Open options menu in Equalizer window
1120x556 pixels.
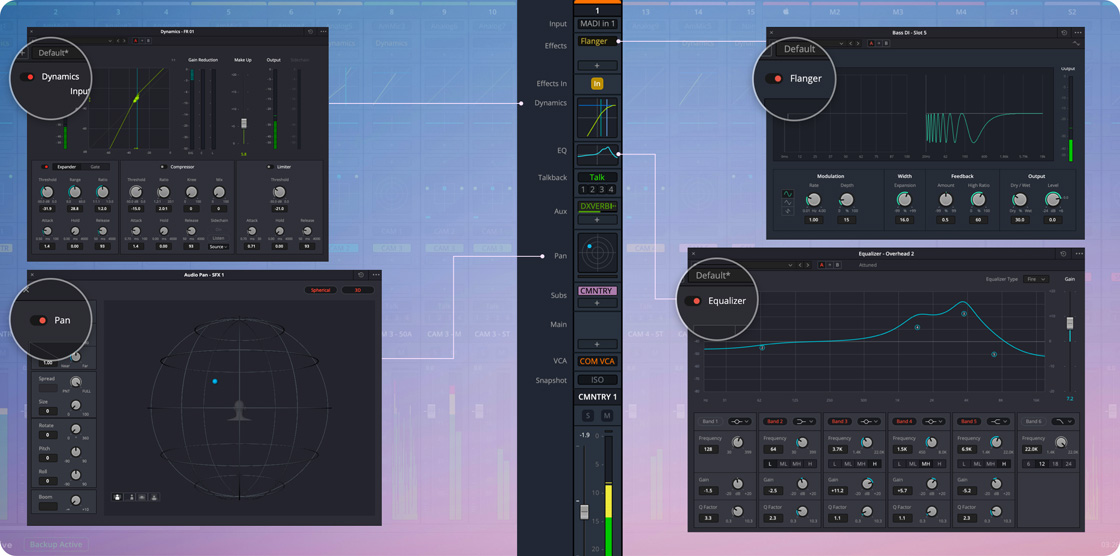coord(1078,254)
